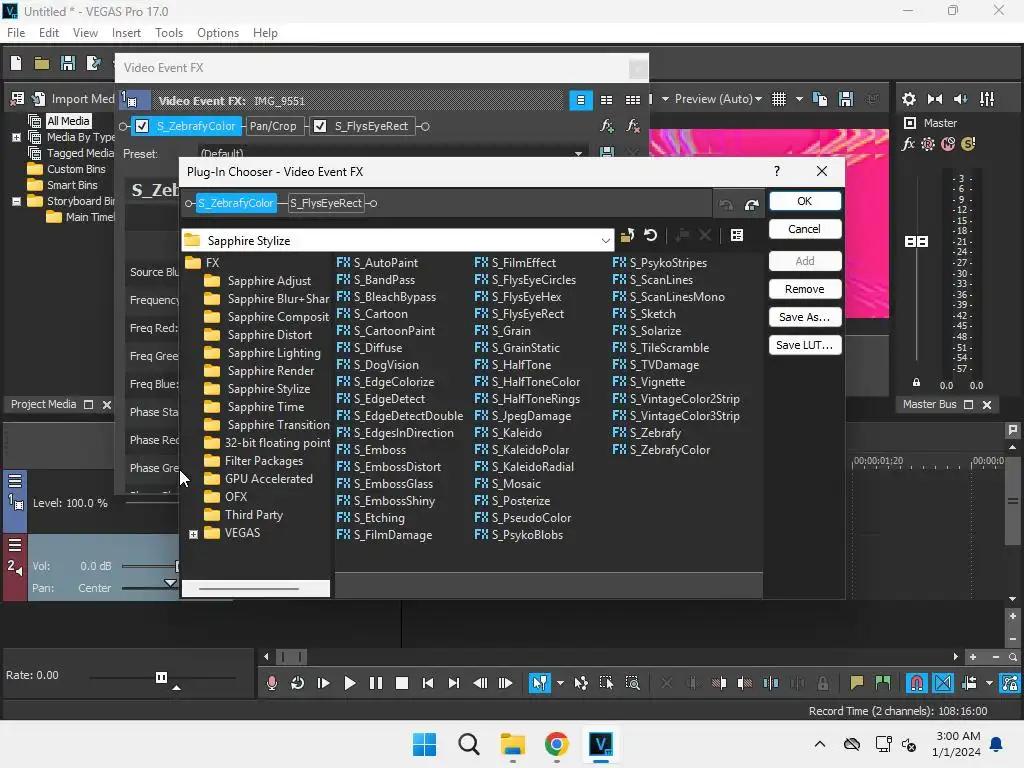Open Chrome from the Windows taskbar
This screenshot has width=1024, height=768.
[x=556, y=744]
